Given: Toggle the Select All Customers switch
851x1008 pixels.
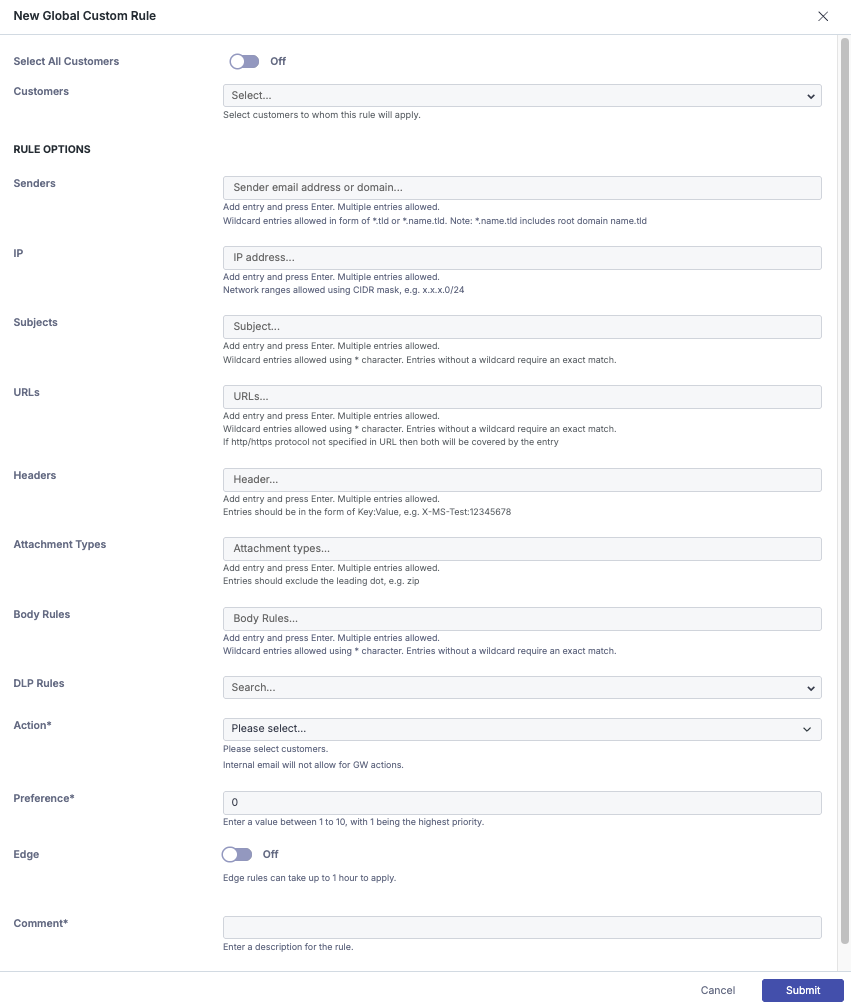Looking at the screenshot, I should coord(244,62).
